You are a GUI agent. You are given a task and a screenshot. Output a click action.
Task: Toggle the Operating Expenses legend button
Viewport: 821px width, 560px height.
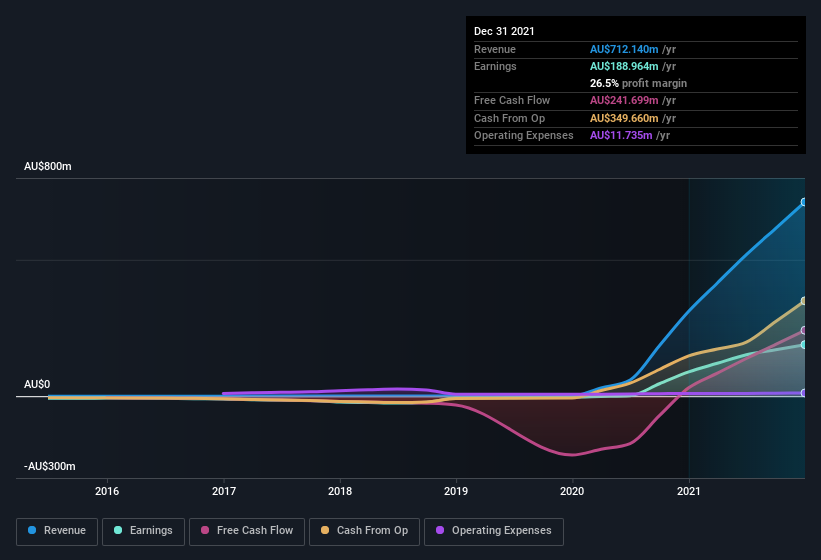tap(494, 532)
